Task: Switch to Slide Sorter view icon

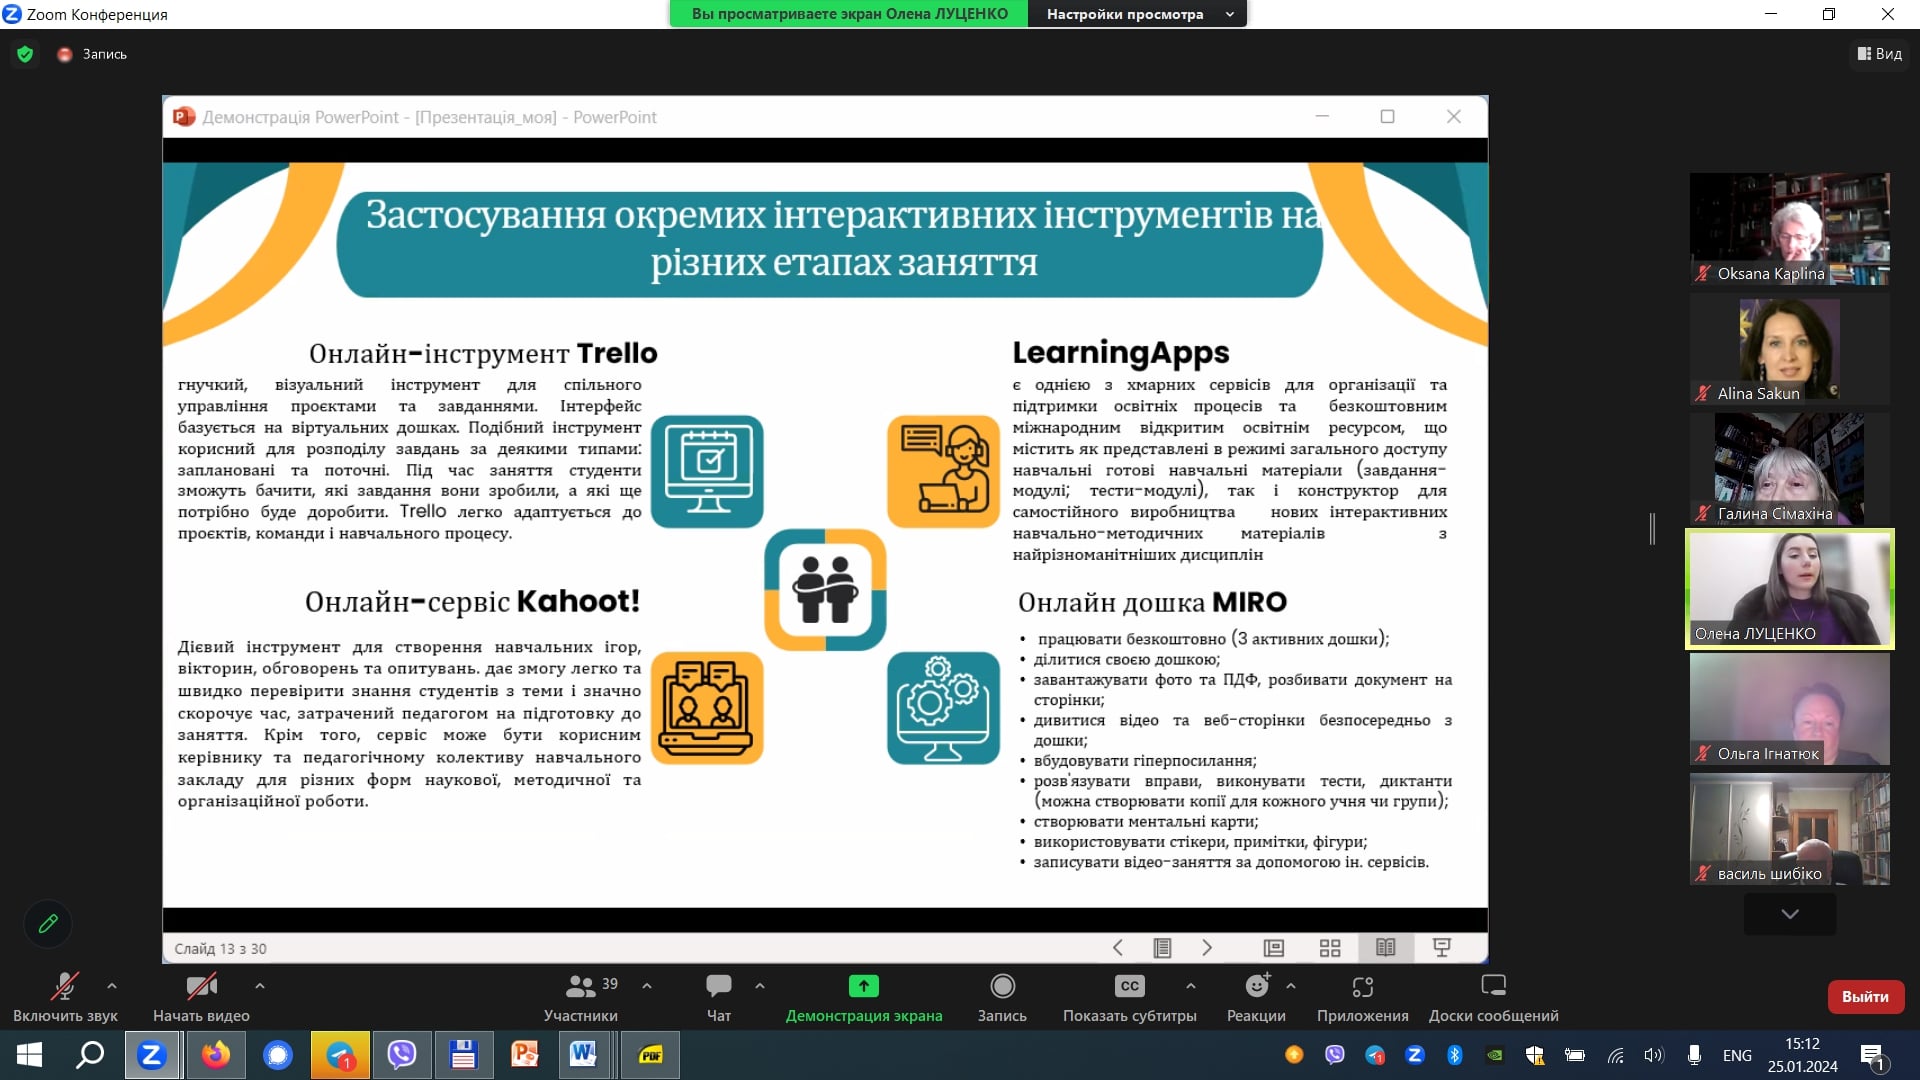Action: [x=1329, y=948]
